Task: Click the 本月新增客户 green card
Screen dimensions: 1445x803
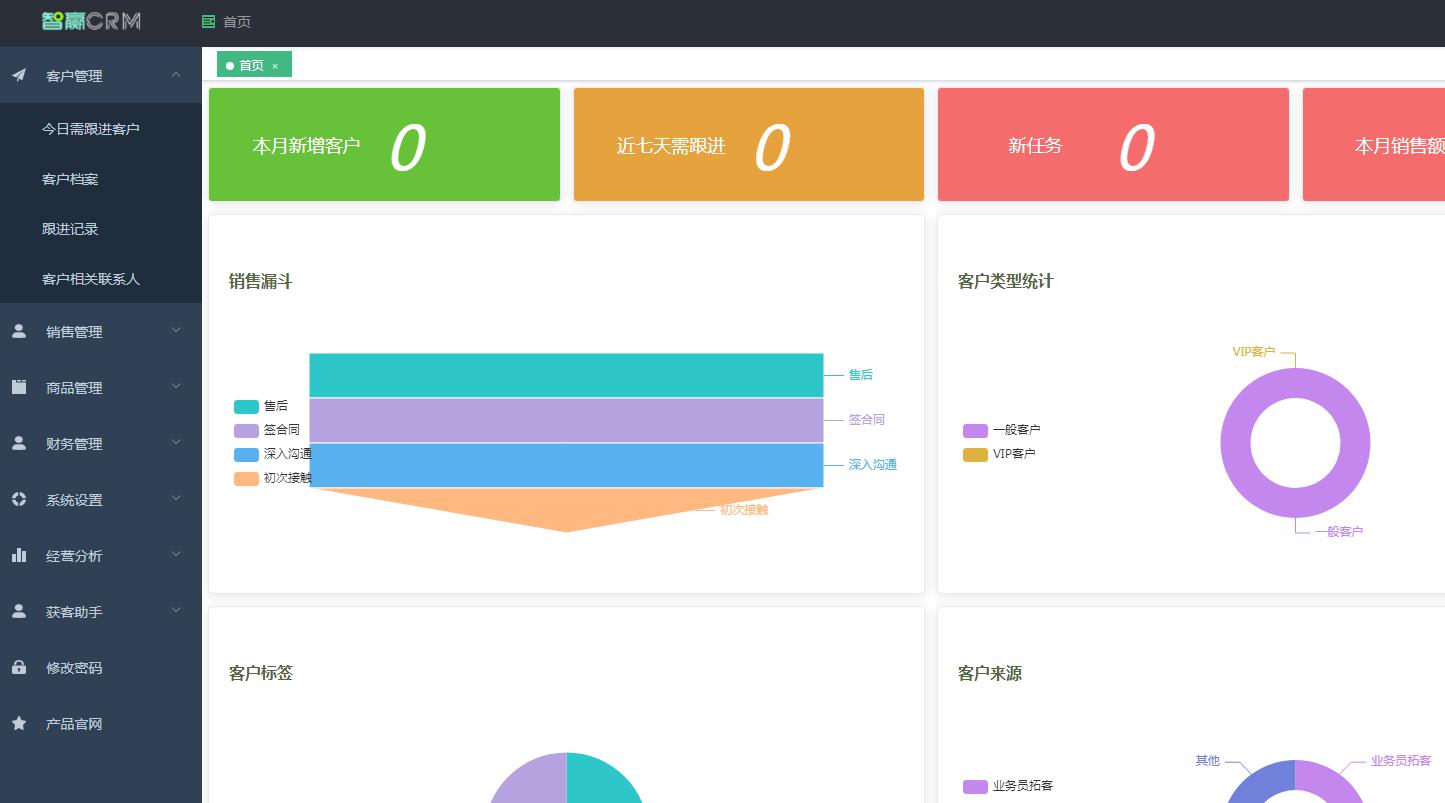Action: point(384,145)
